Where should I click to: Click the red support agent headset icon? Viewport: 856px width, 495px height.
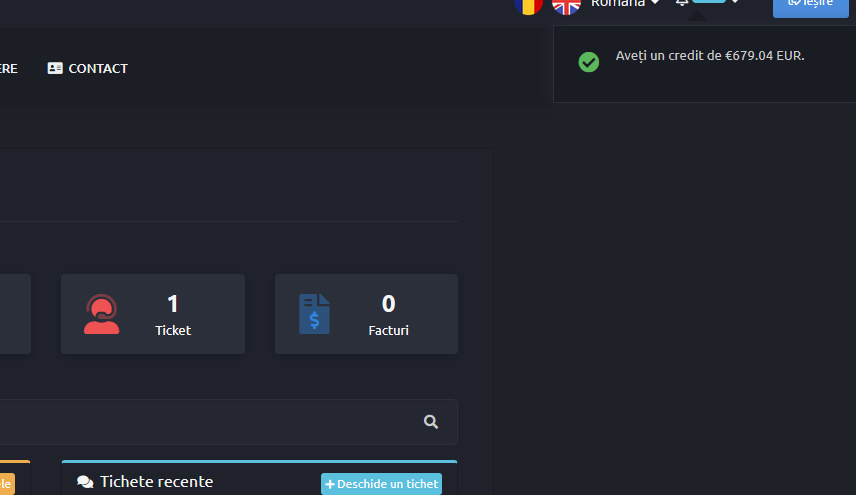click(x=102, y=314)
